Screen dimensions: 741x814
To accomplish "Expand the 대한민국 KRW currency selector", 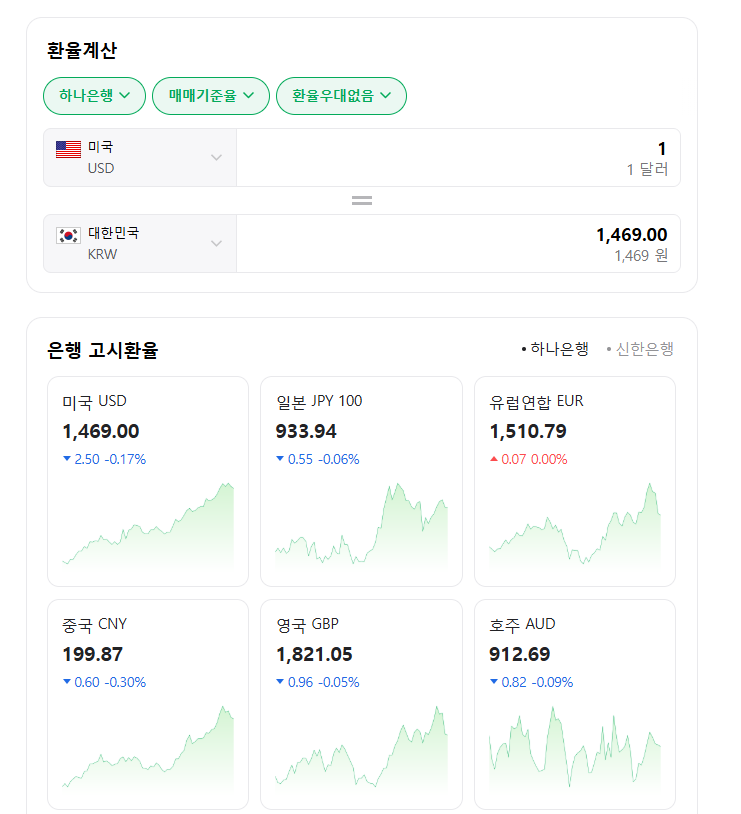I will coord(140,243).
